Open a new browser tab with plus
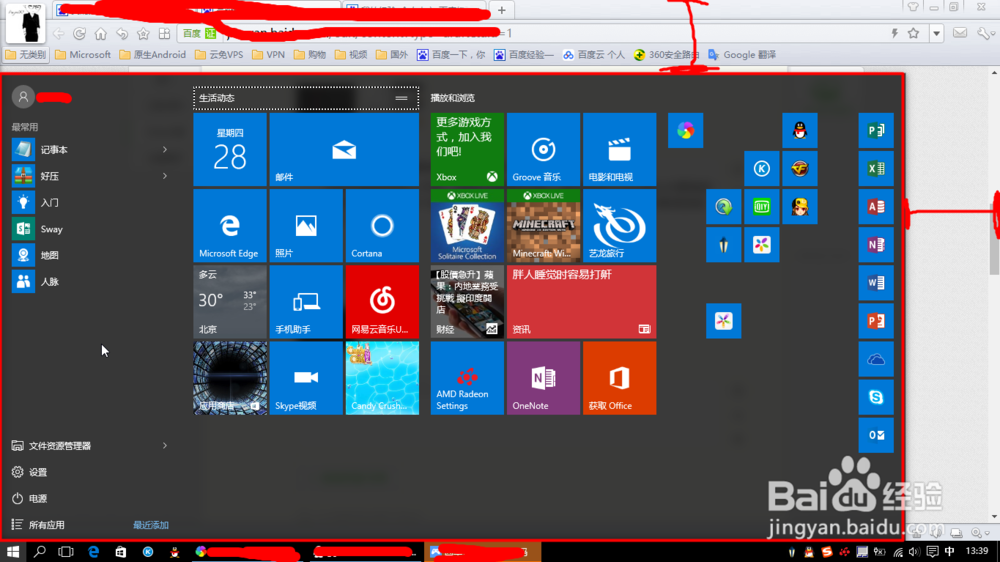The width and height of the screenshot is (1000, 562). pyautogui.click(x=502, y=10)
